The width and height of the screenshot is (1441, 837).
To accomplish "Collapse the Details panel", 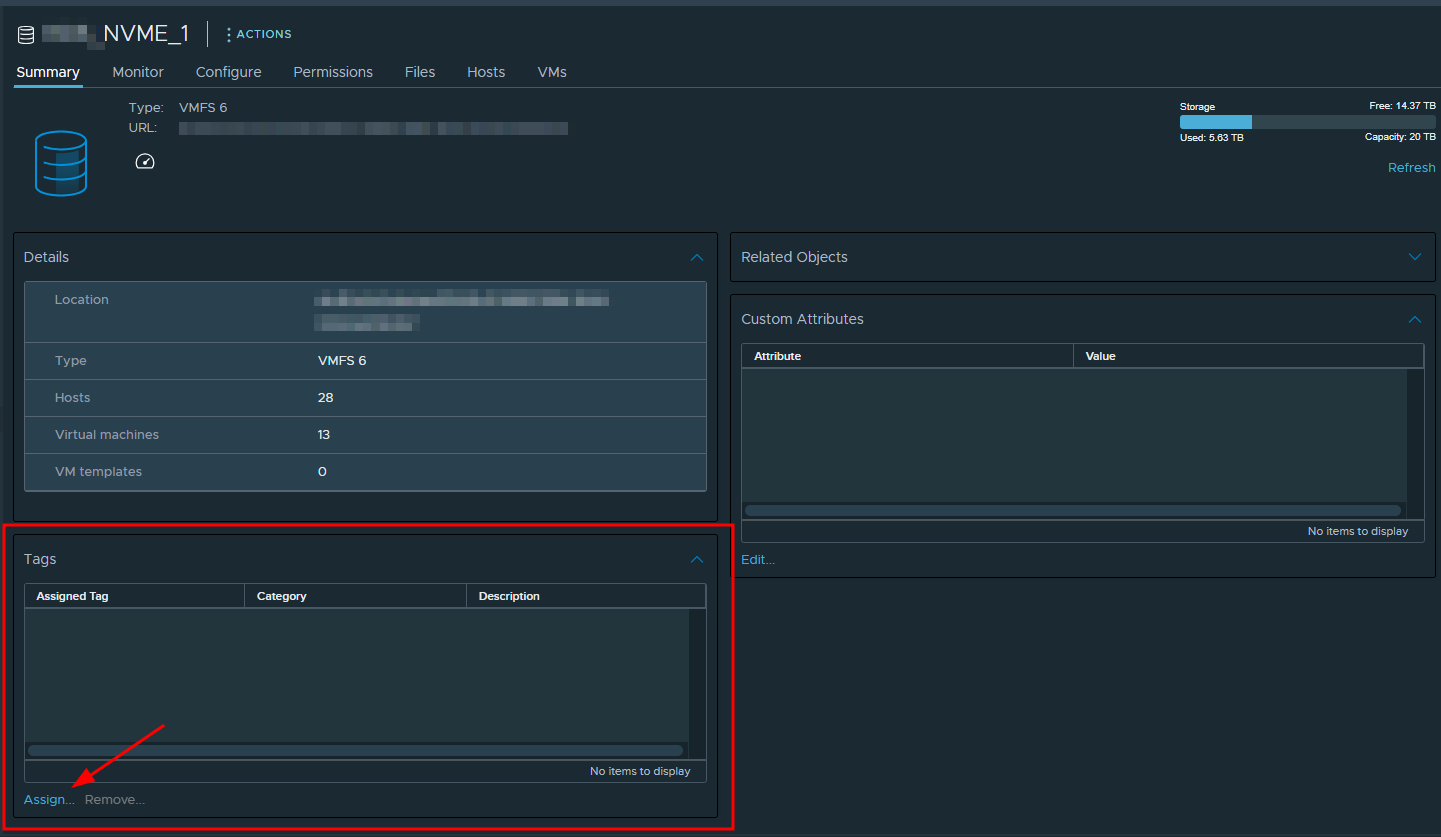I will click(697, 257).
